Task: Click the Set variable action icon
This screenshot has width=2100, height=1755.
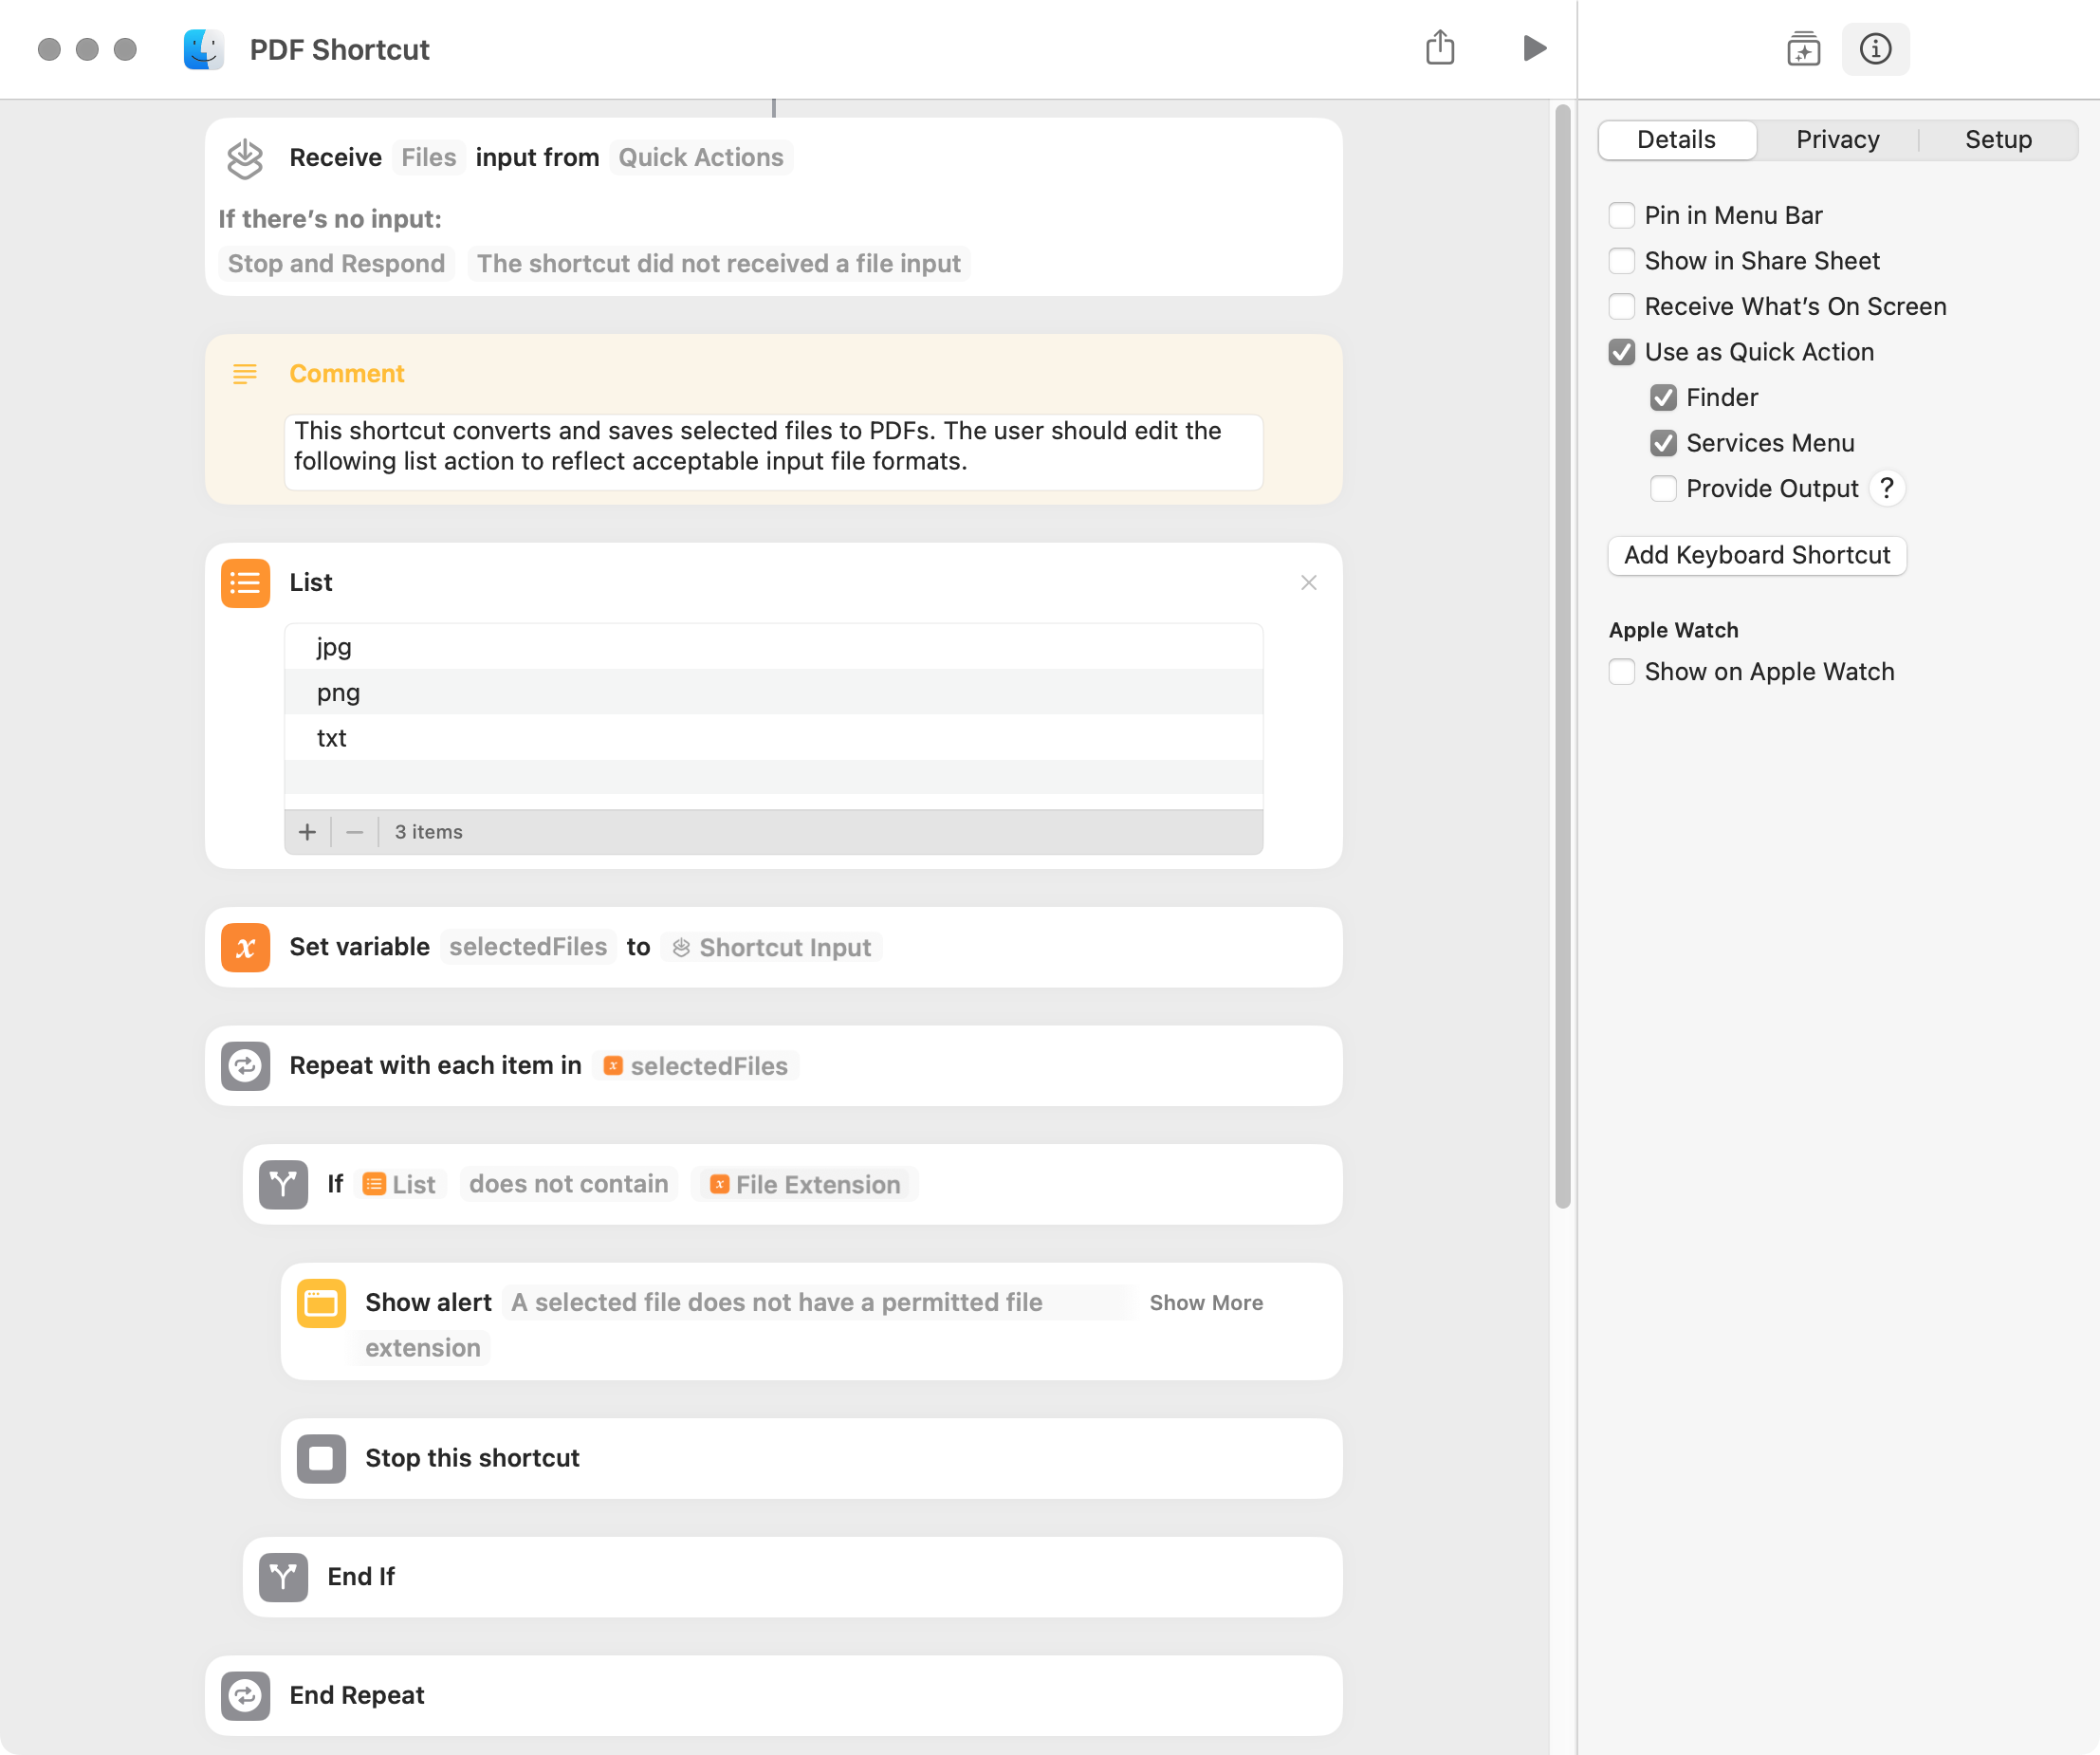Action: pos(245,947)
